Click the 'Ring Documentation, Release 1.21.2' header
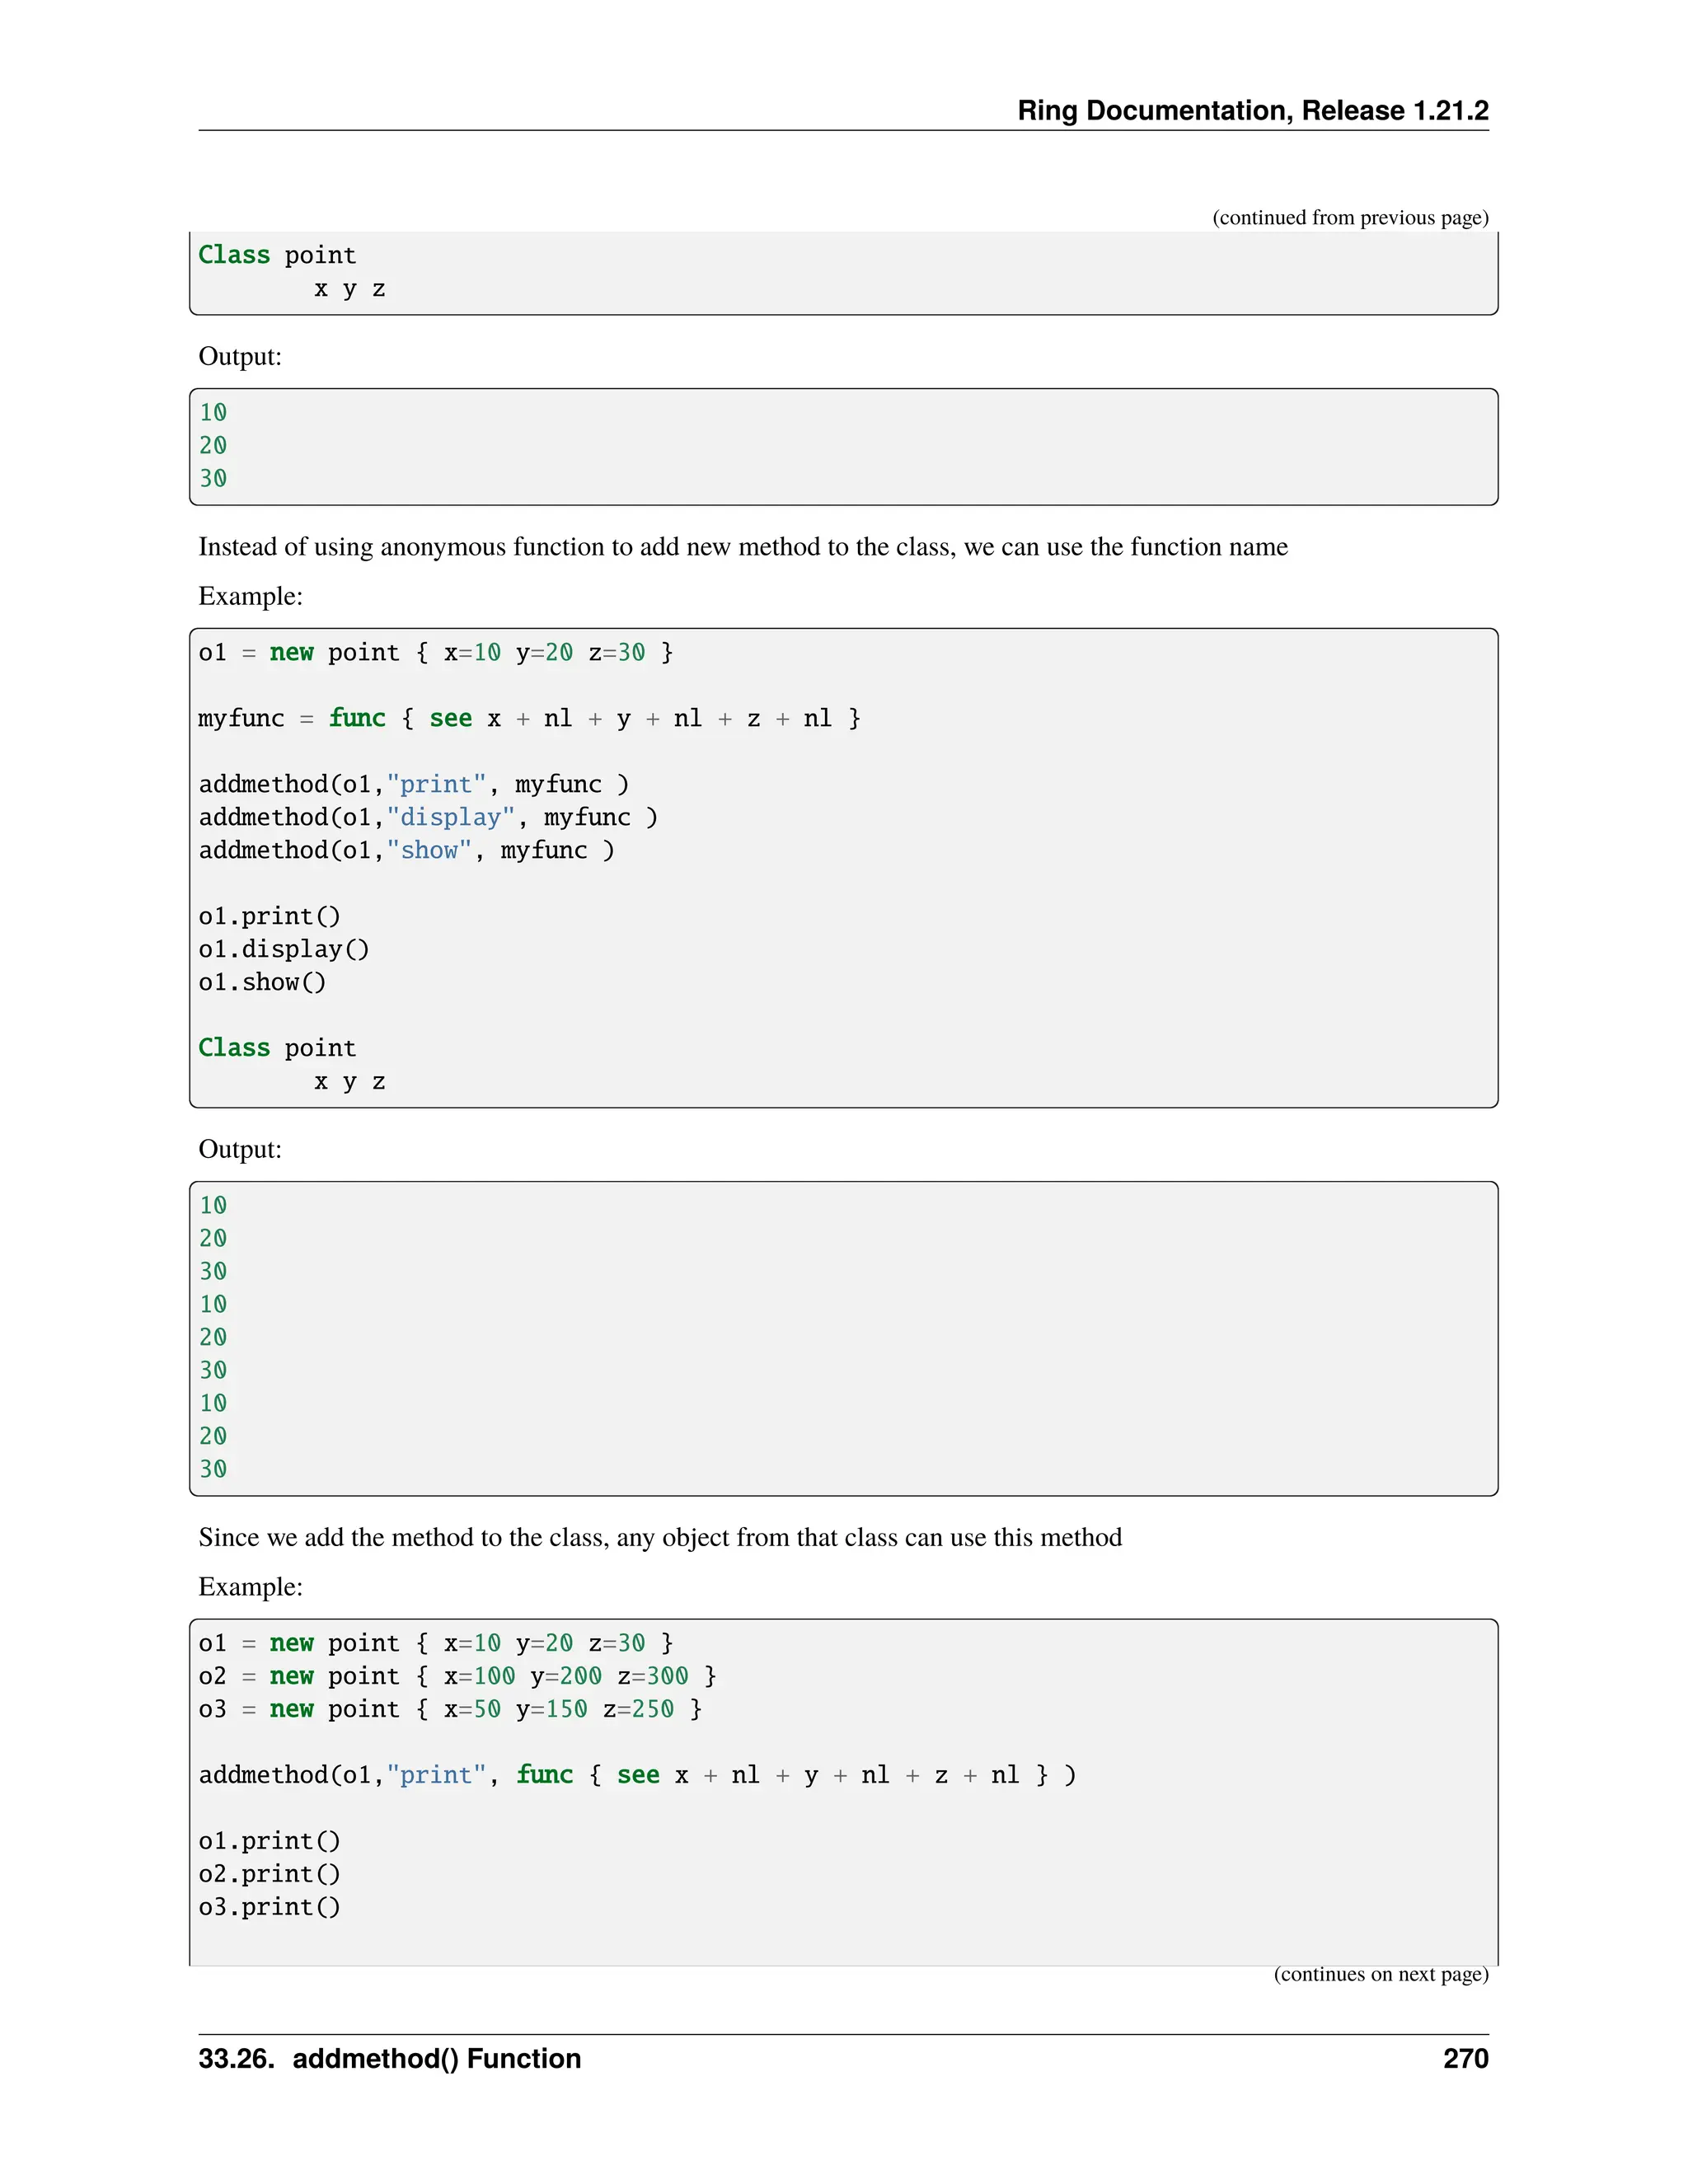 click(x=1252, y=110)
